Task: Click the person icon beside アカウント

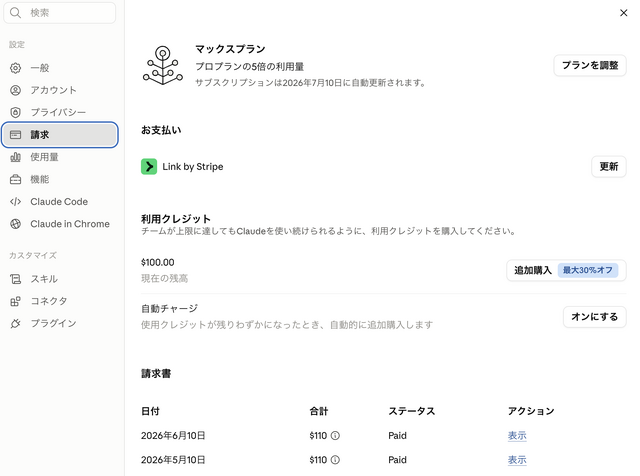Action: pyautogui.click(x=16, y=90)
